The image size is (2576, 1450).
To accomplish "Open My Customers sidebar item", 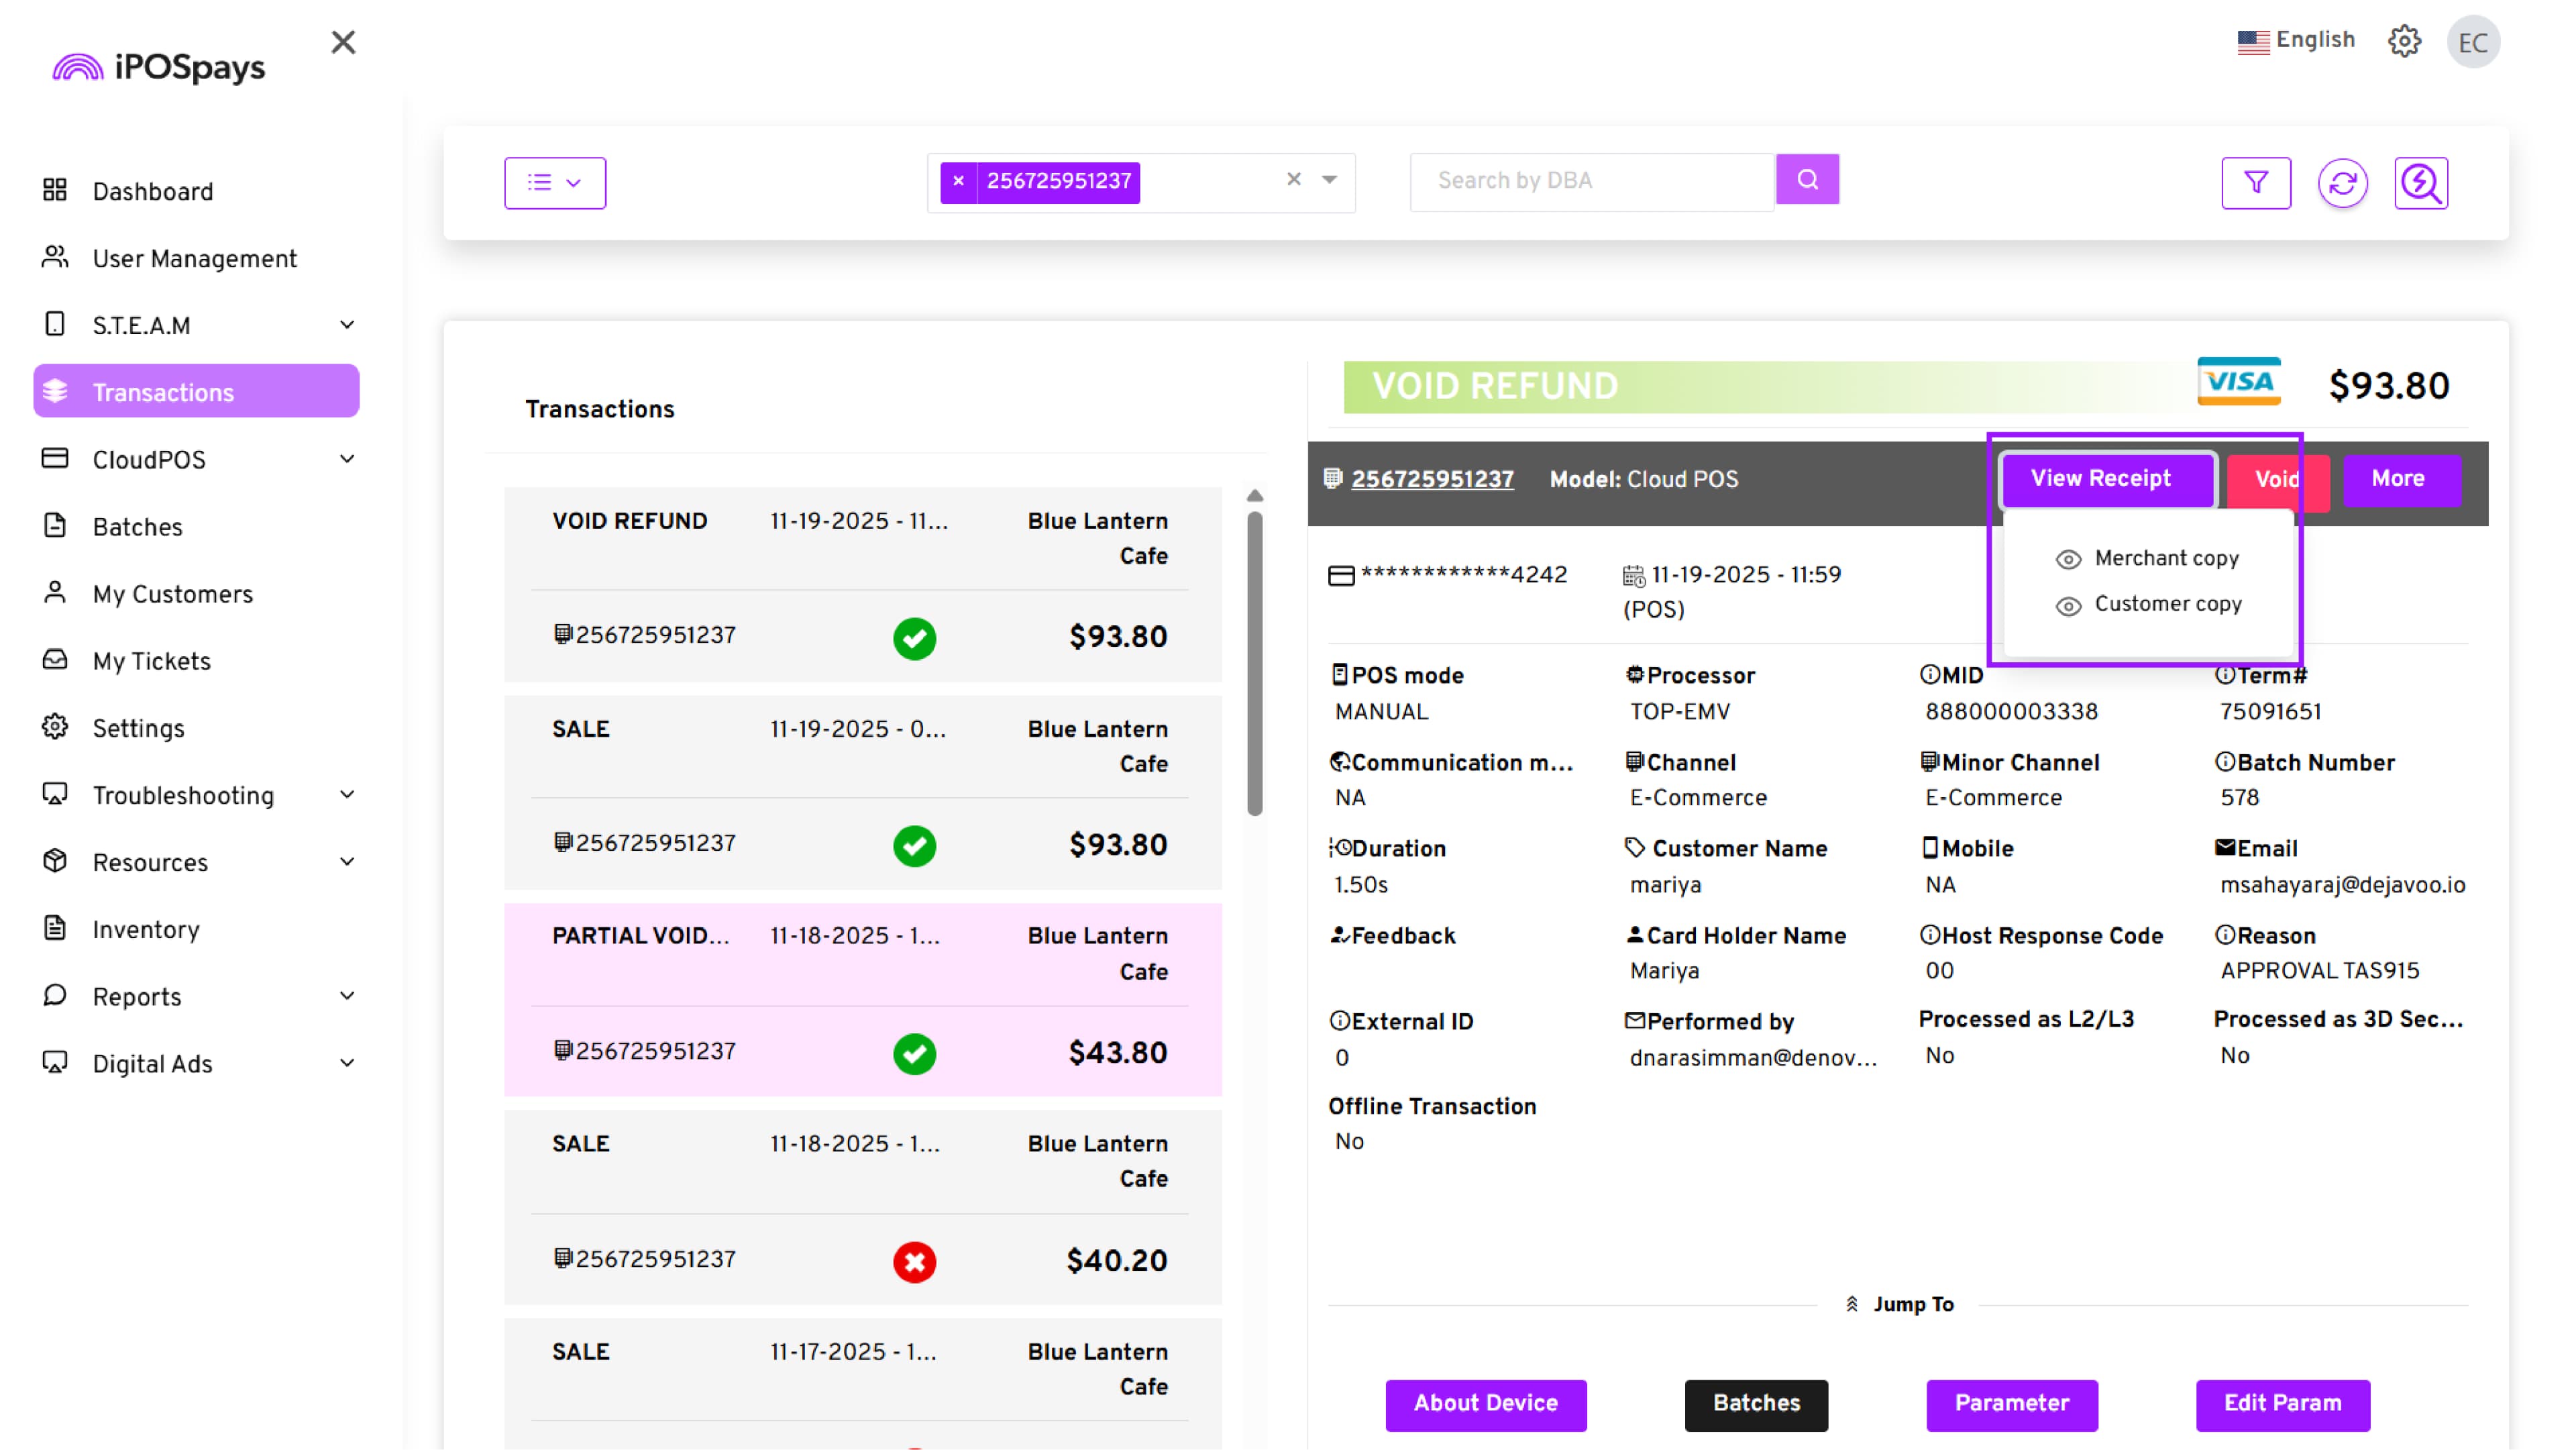I will [x=172, y=594].
